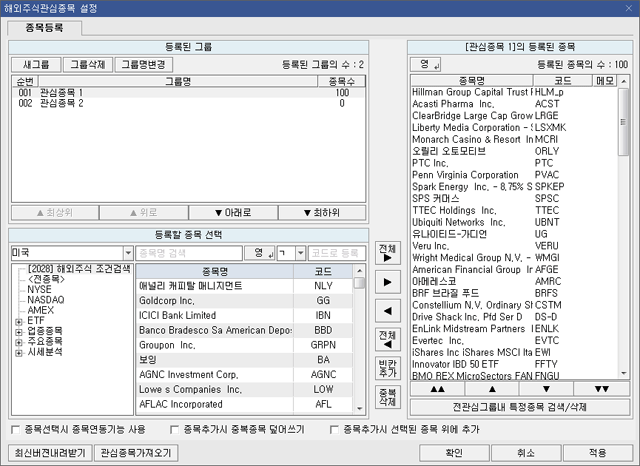
Task: Select Innovator IBD 50 ETF FFTY row
Action: tap(514, 364)
